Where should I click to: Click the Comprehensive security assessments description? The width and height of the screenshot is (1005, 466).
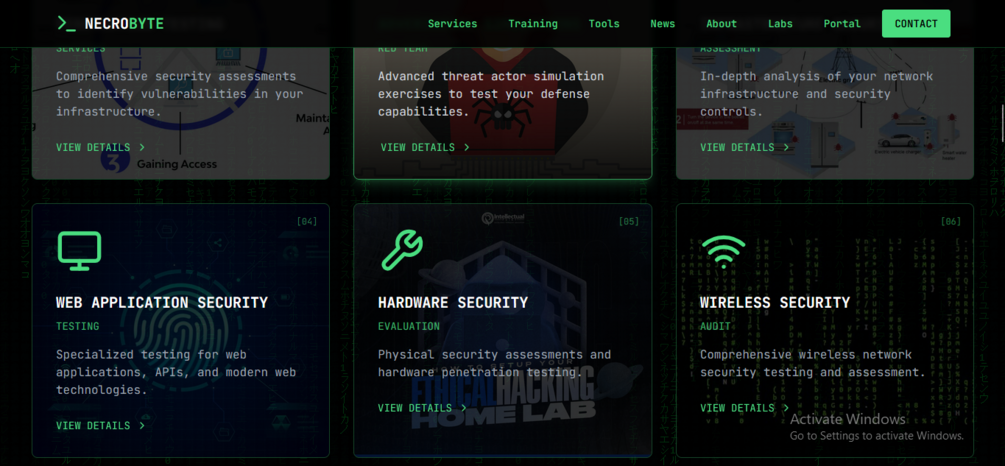(x=179, y=94)
